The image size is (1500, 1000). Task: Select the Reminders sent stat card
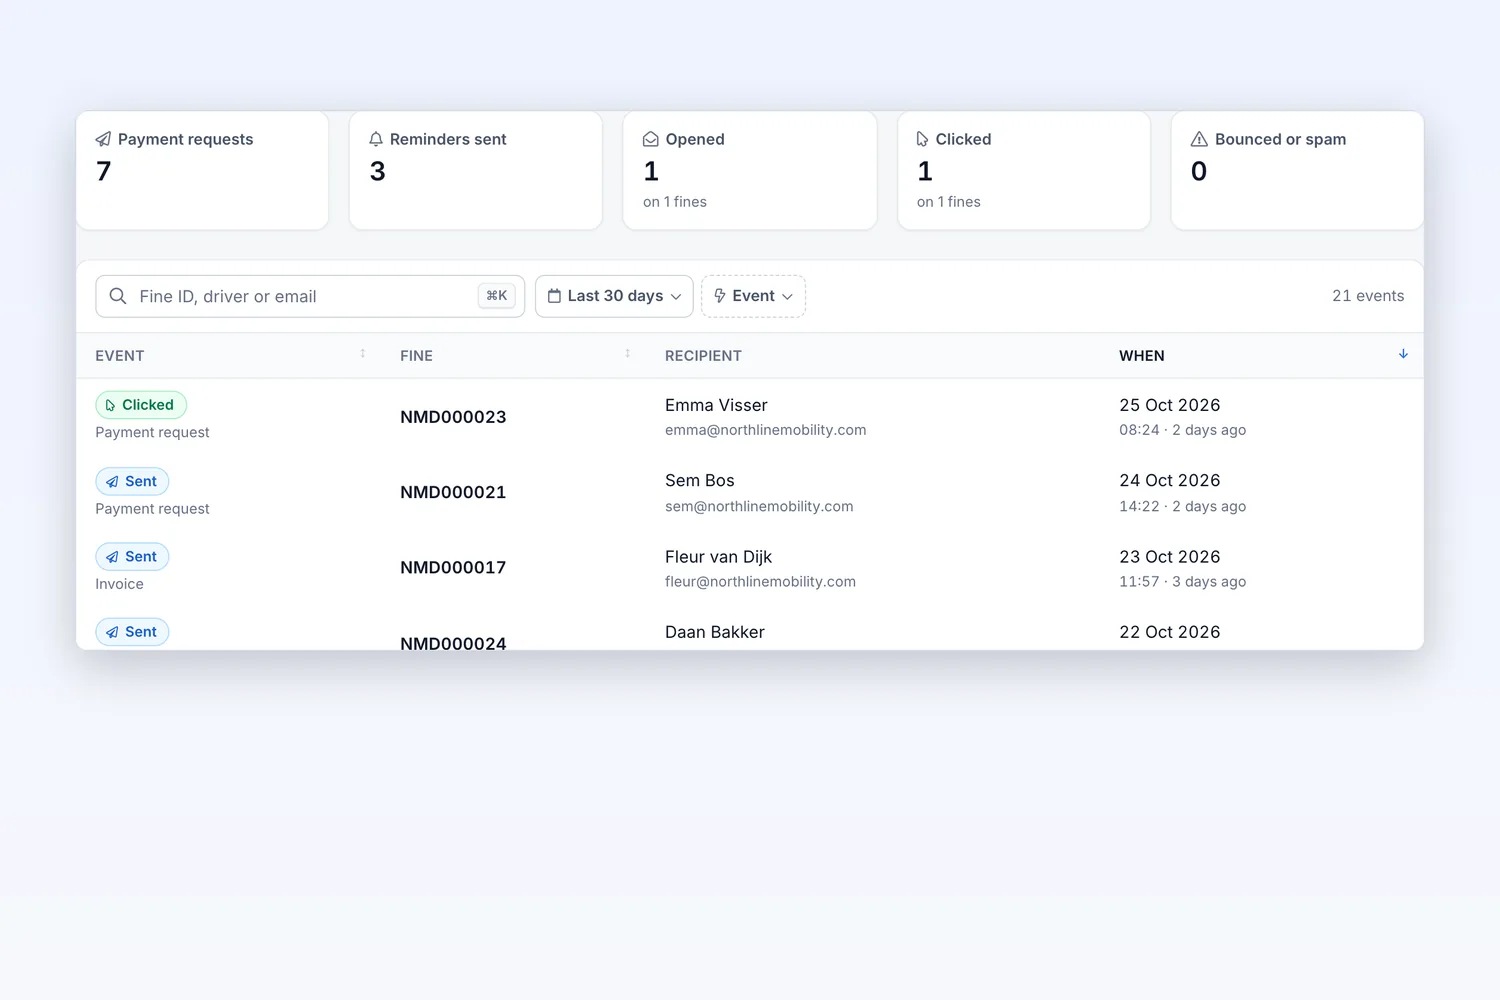(x=476, y=171)
